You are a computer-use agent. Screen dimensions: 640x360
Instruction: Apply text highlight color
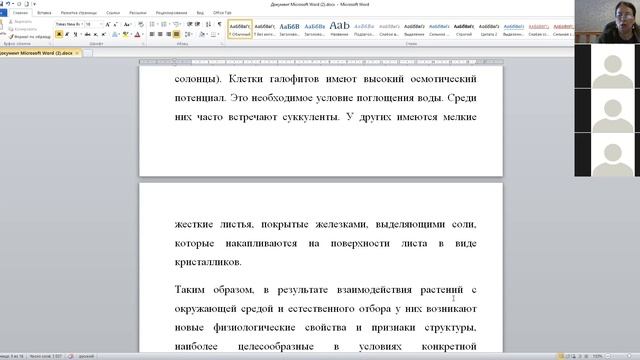[x=125, y=34]
